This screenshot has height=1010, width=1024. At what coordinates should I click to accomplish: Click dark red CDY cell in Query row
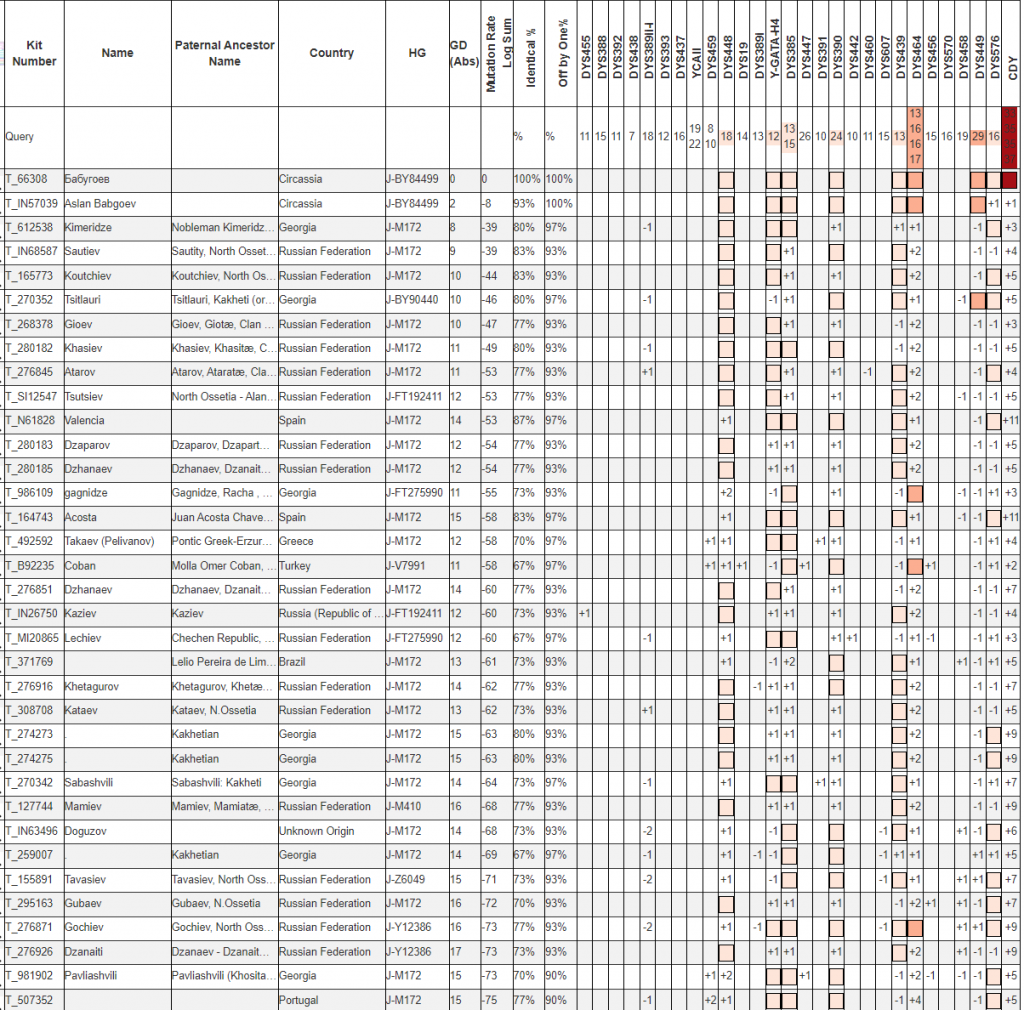[1011, 137]
